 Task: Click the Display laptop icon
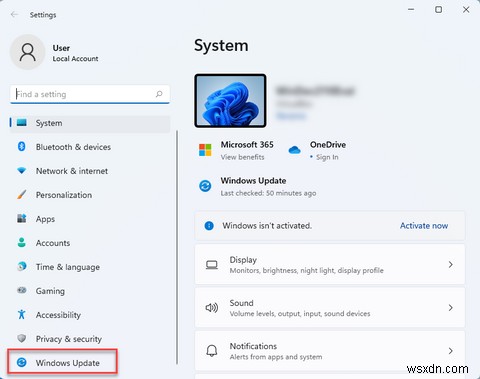point(212,265)
